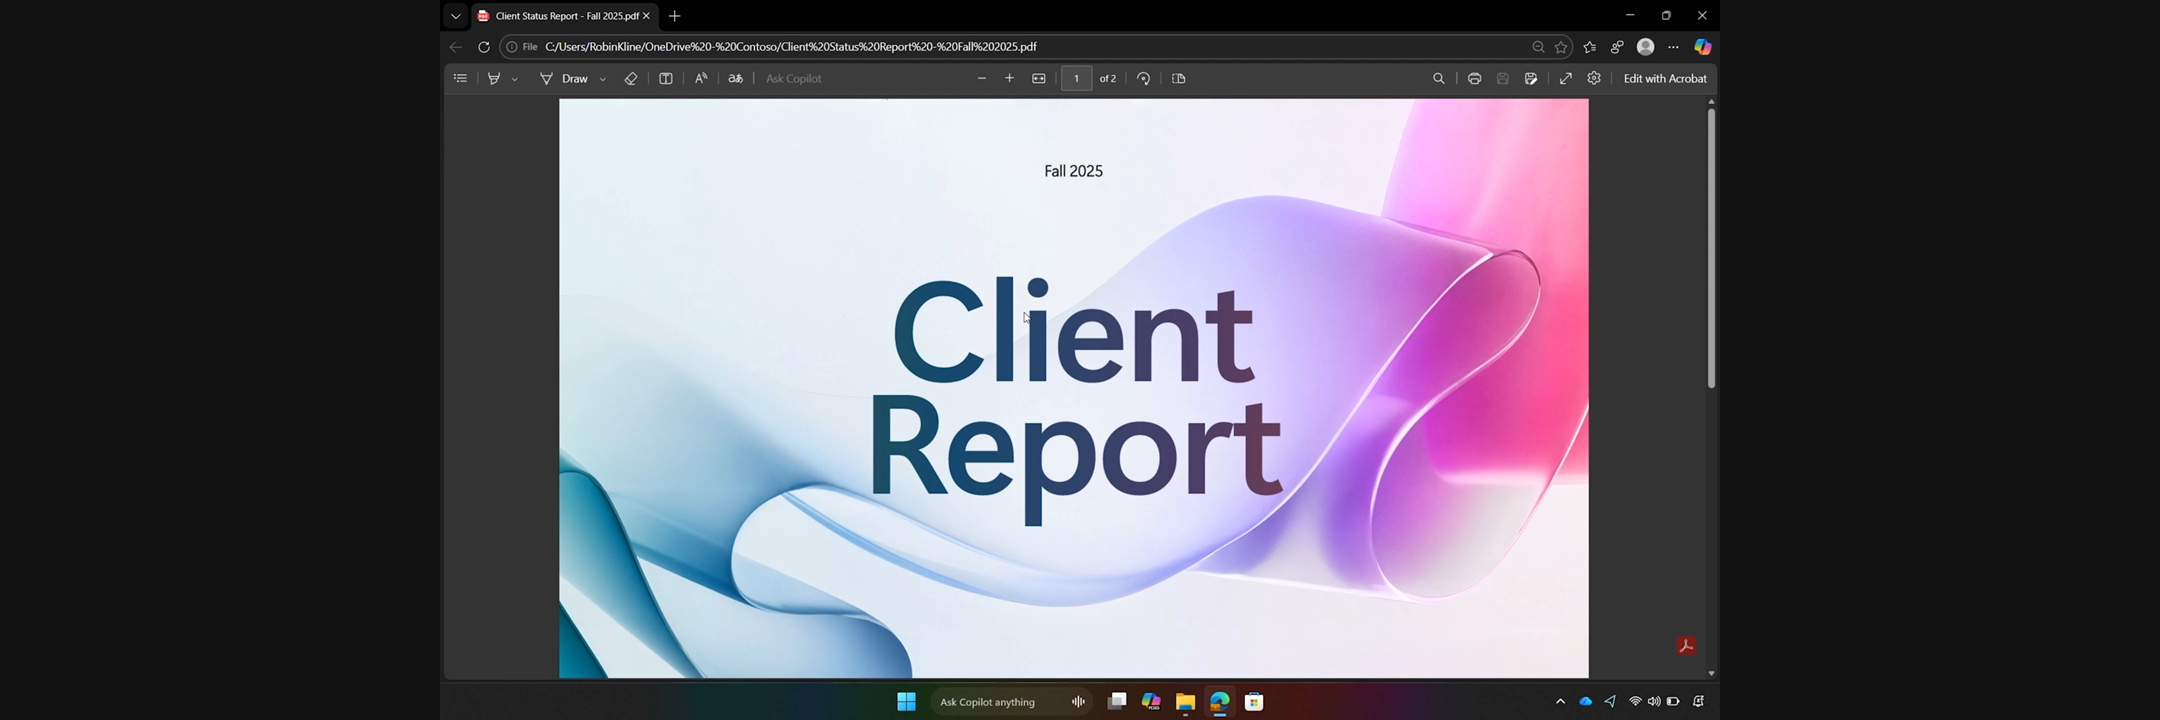The height and width of the screenshot is (720, 2160).
Task: Open Task View from the taskbar
Action: [x=1117, y=702]
